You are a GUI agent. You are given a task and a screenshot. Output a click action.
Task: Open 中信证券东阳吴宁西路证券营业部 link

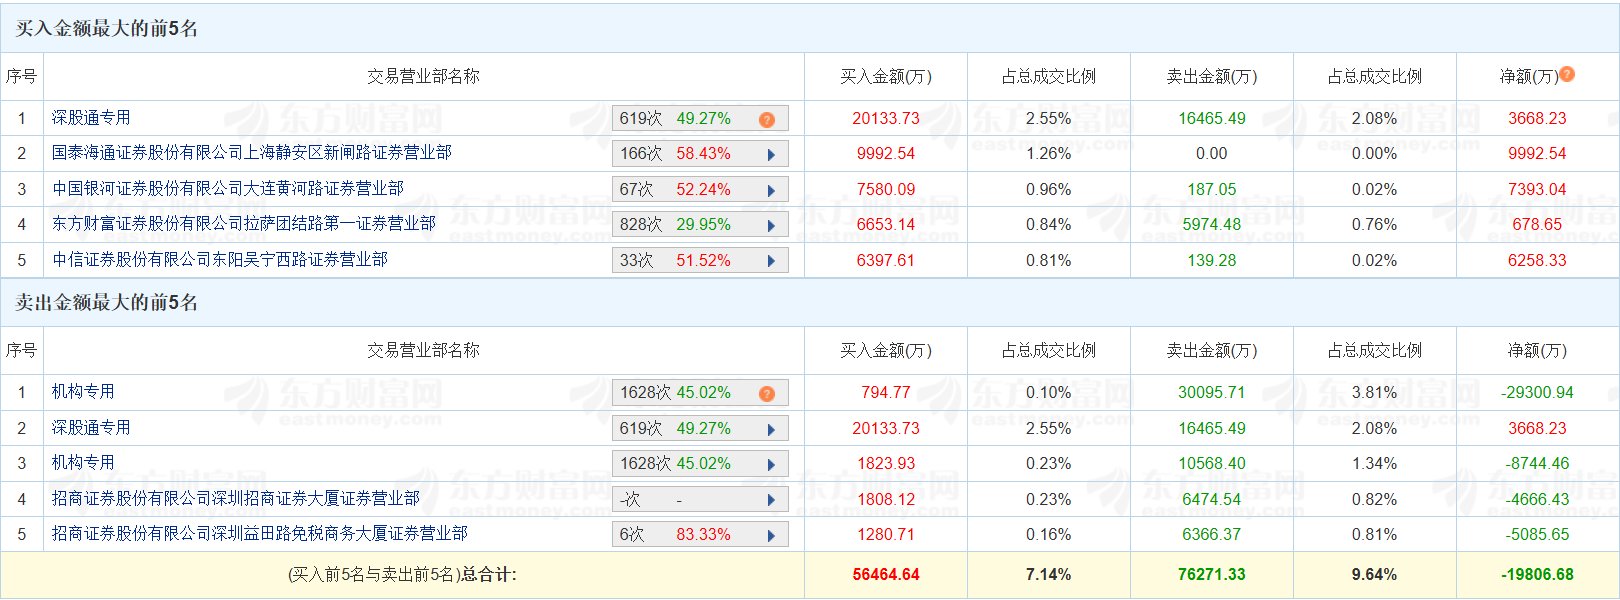pos(220,260)
